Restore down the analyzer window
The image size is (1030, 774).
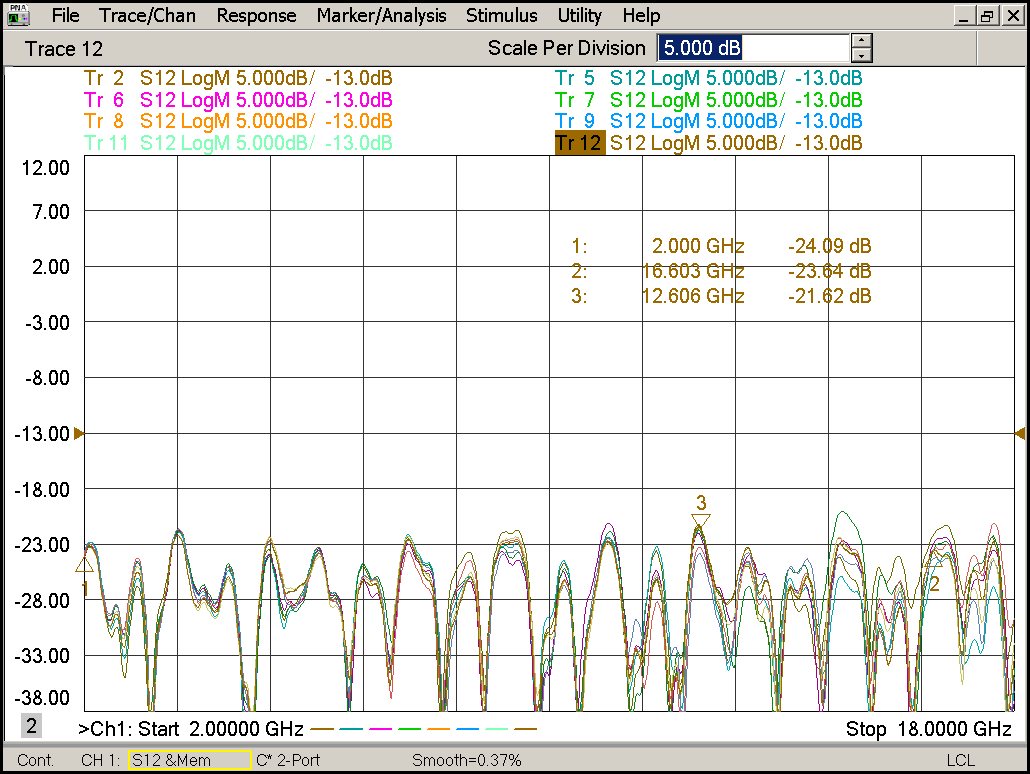click(987, 16)
